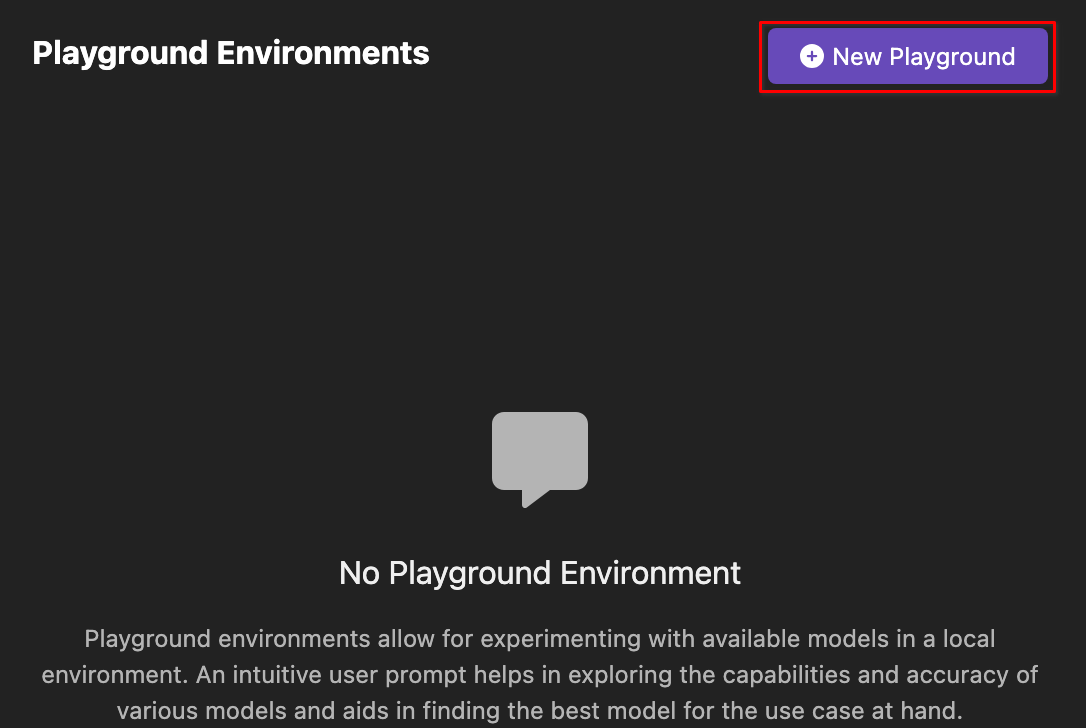Click the red-highlighted New Playground control
Image resolution: width=1086 pixels, height=728 pixels.
click(x=907, y=57)
